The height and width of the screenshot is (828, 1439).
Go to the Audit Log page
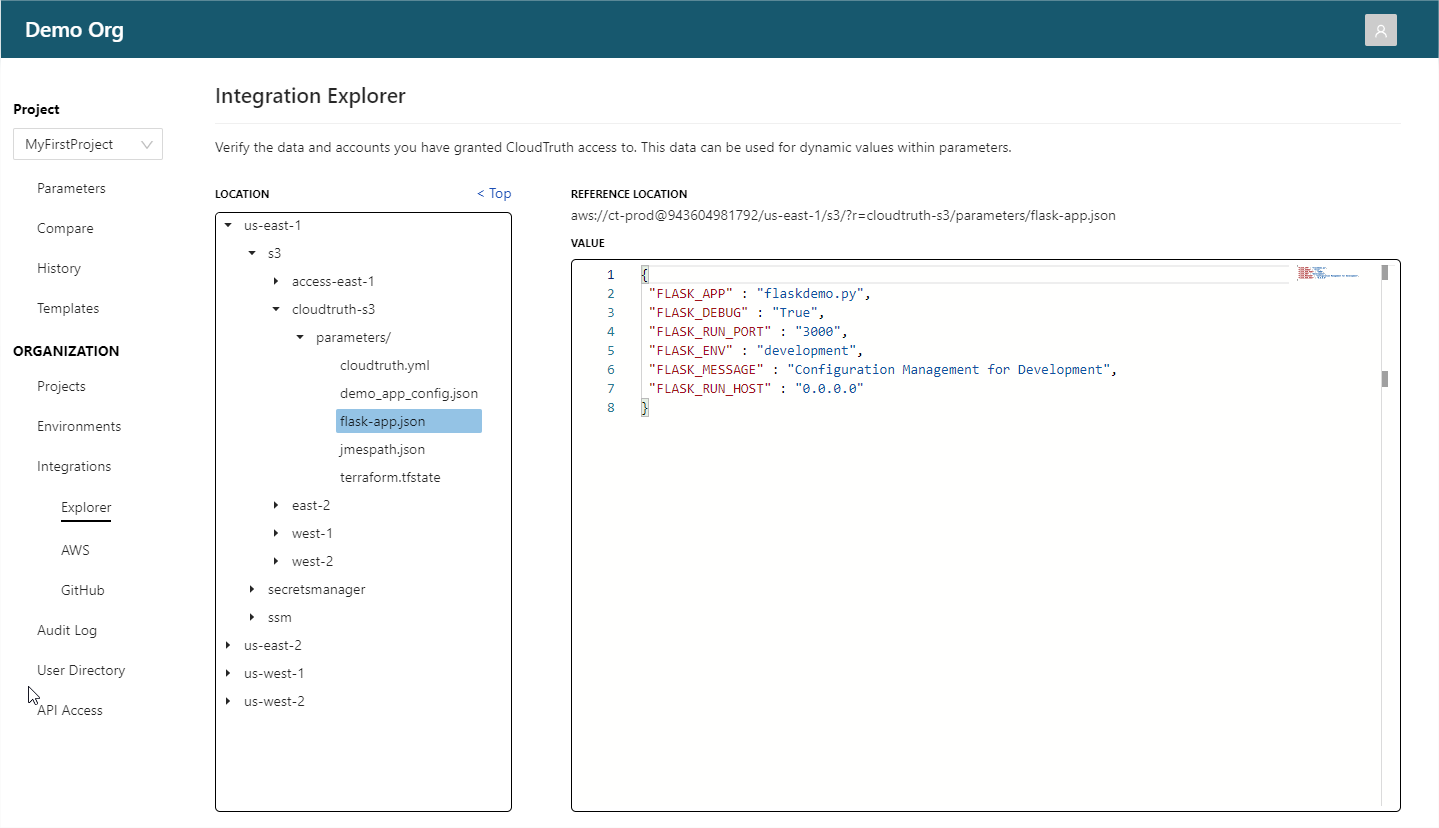coord(67,630)
